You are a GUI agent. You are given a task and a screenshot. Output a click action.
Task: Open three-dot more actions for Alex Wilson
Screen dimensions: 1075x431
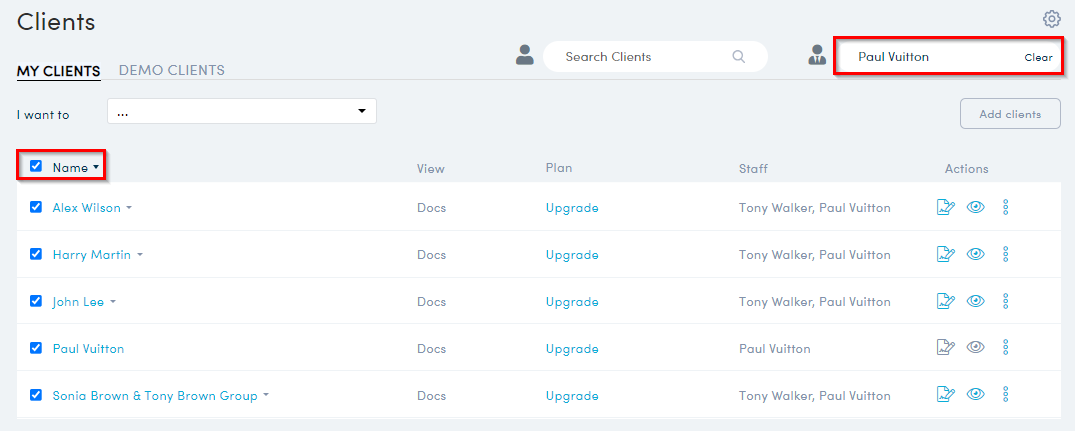coord(1006,208)
